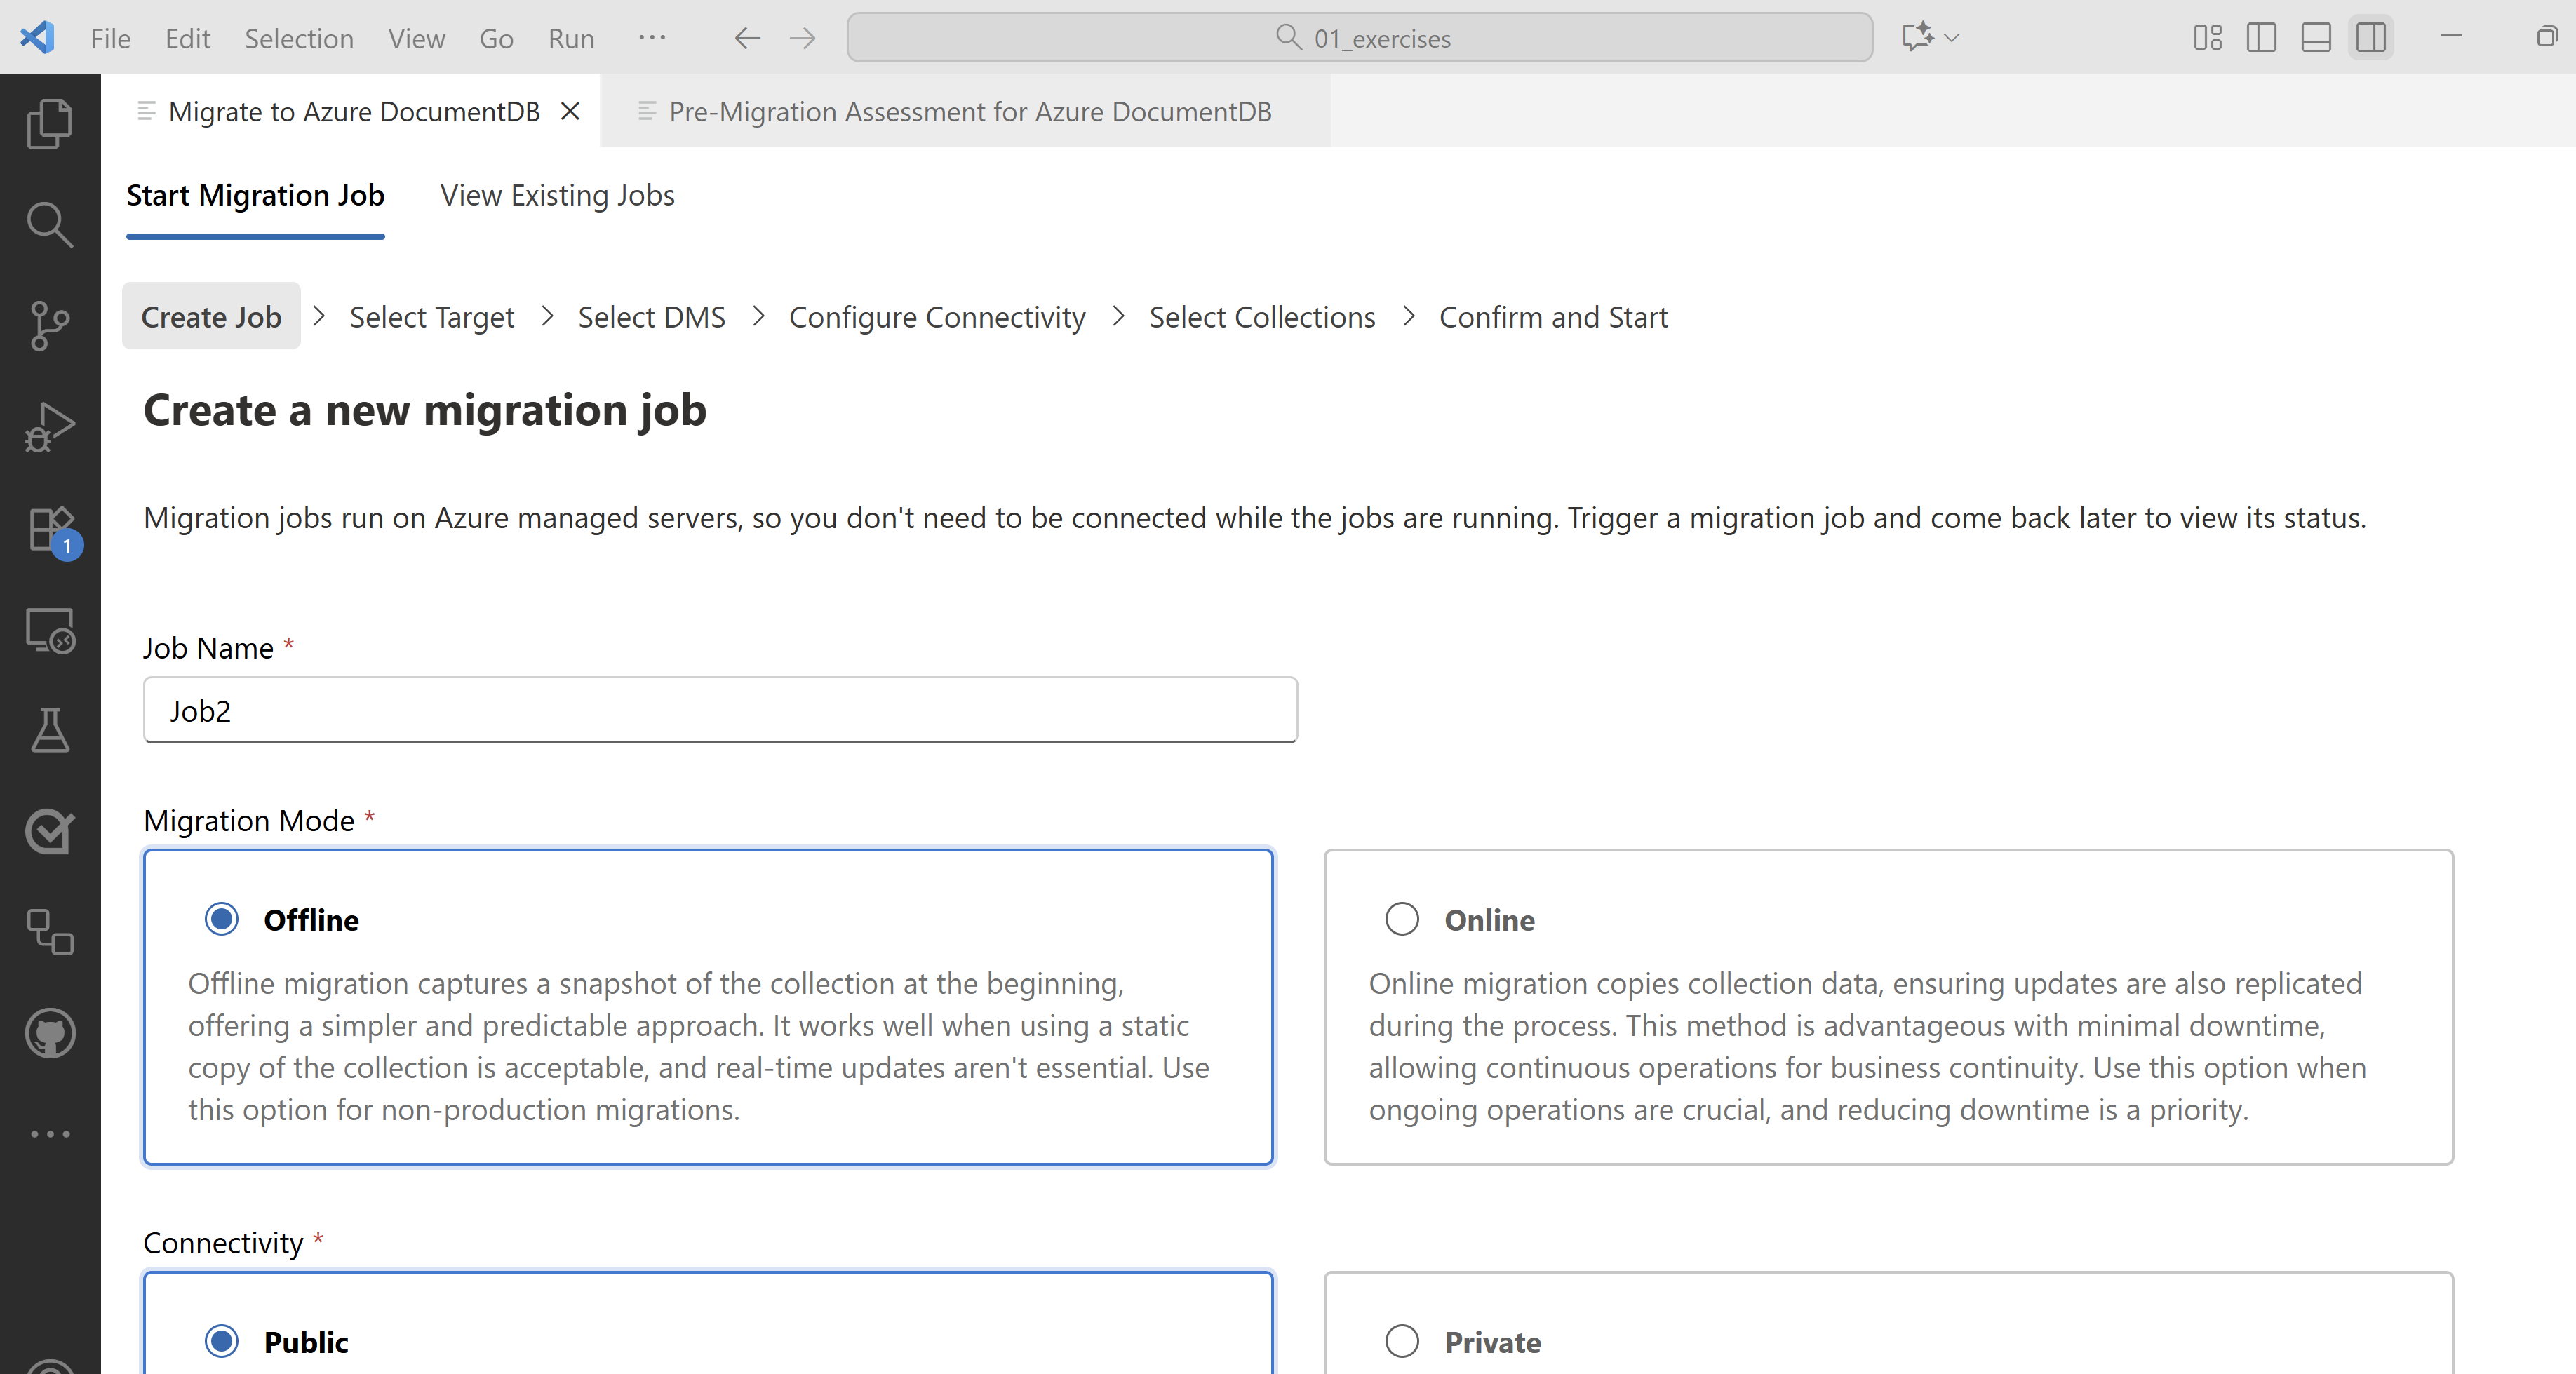The width and height of the screenshot is (2576, 1374).
Task: Go to Select Target step
Action: [431, 317]
